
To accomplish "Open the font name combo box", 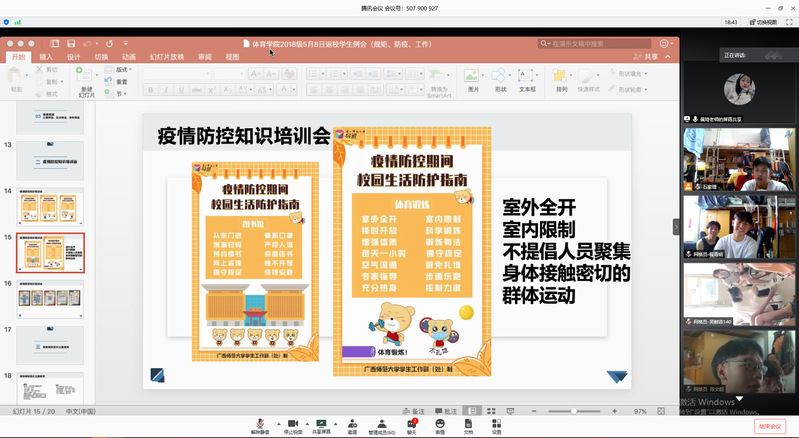I will click(x=177, y=74).
